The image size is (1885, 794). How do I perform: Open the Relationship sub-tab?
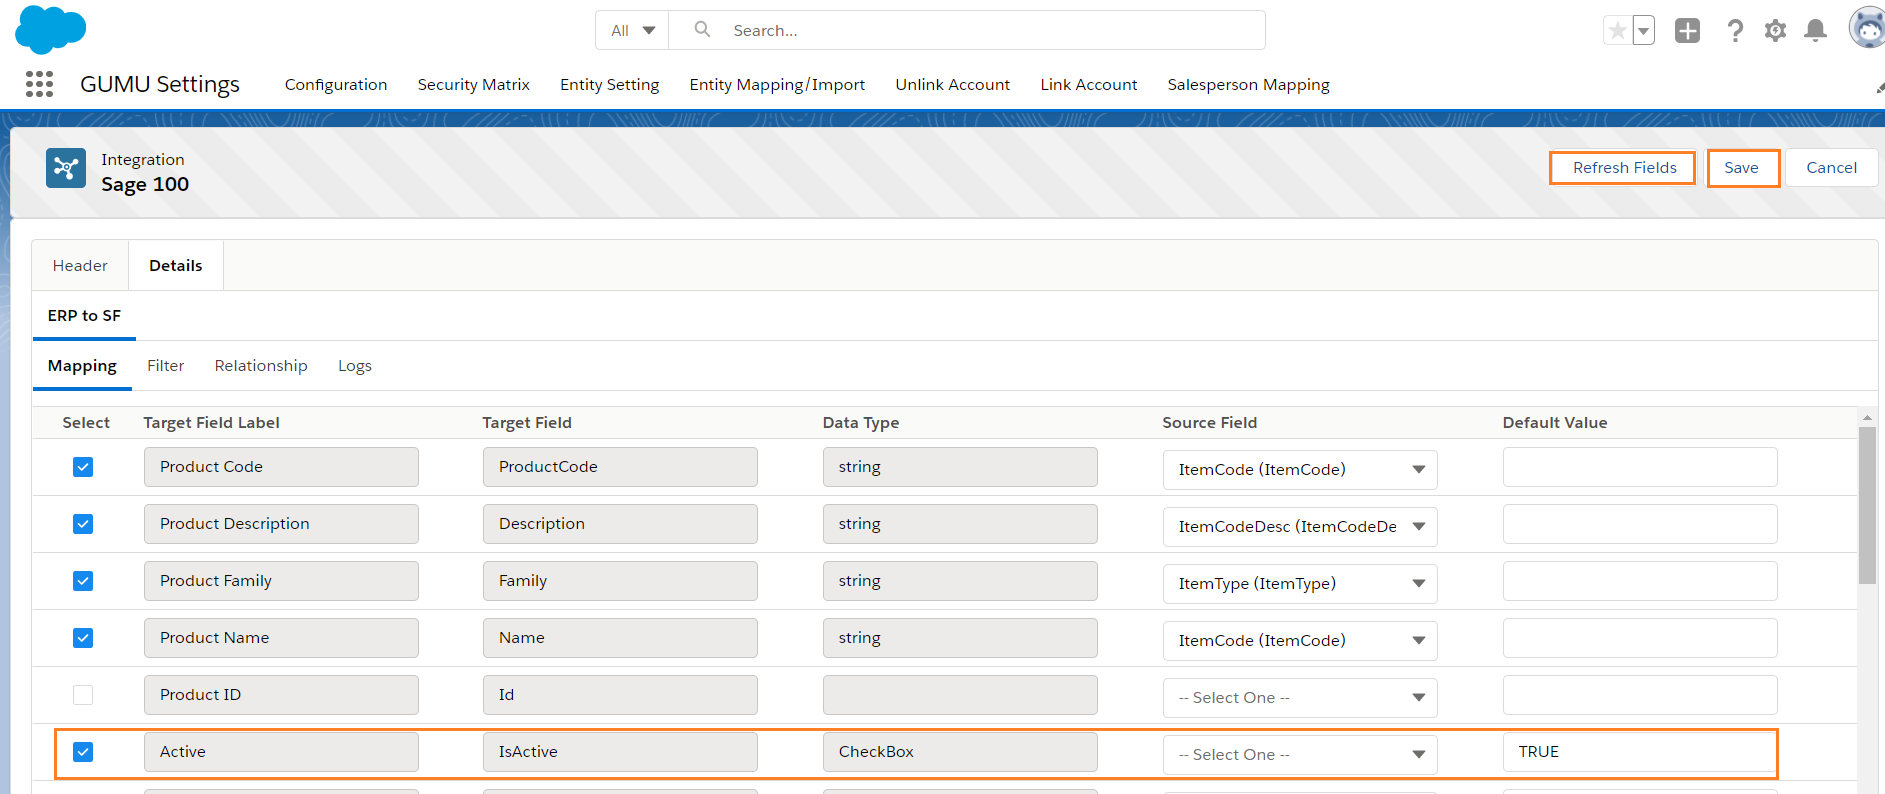pos(261,366)
